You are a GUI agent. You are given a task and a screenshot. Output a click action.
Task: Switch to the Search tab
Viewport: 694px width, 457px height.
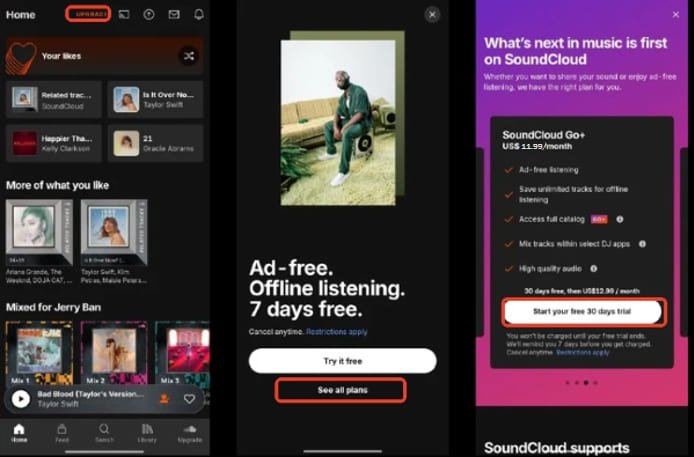coord(104,433)
